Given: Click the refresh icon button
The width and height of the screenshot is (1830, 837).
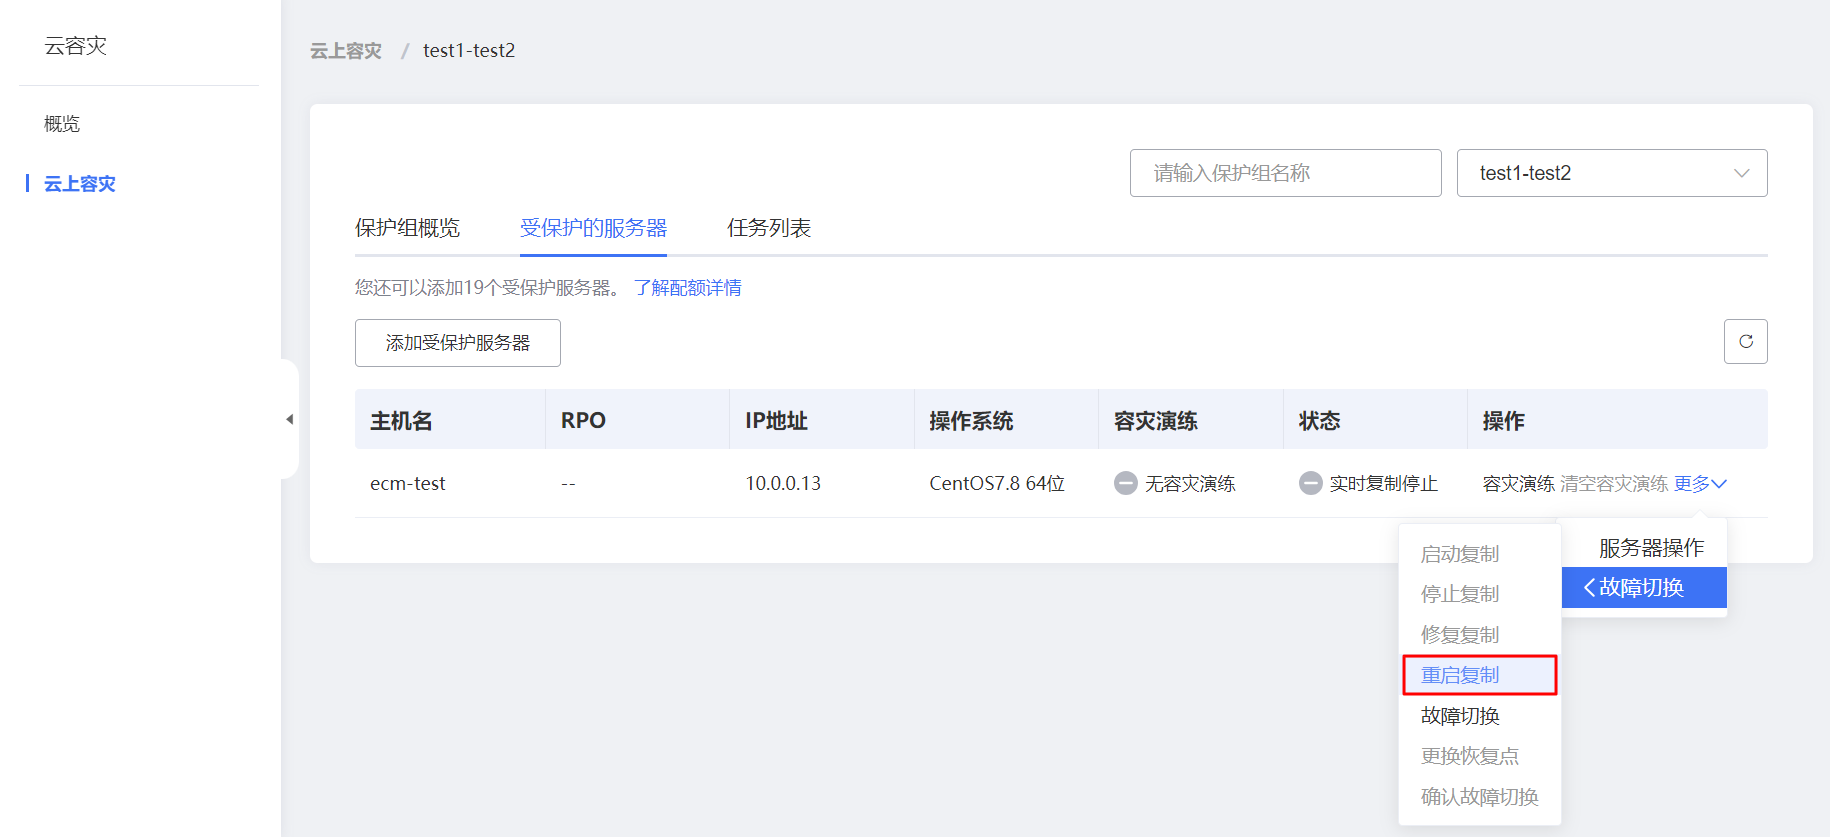Looking at the screenshot, I should [1745, 342].
